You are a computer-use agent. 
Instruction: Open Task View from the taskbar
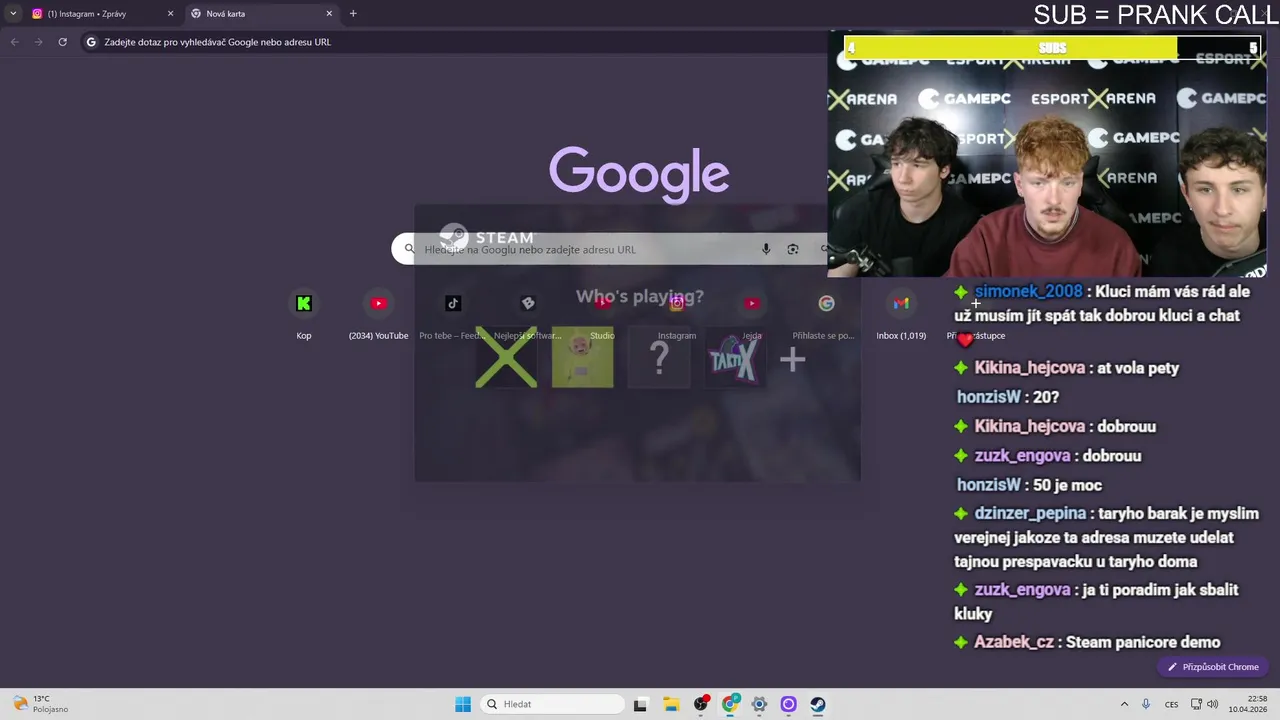pos(640,704)
